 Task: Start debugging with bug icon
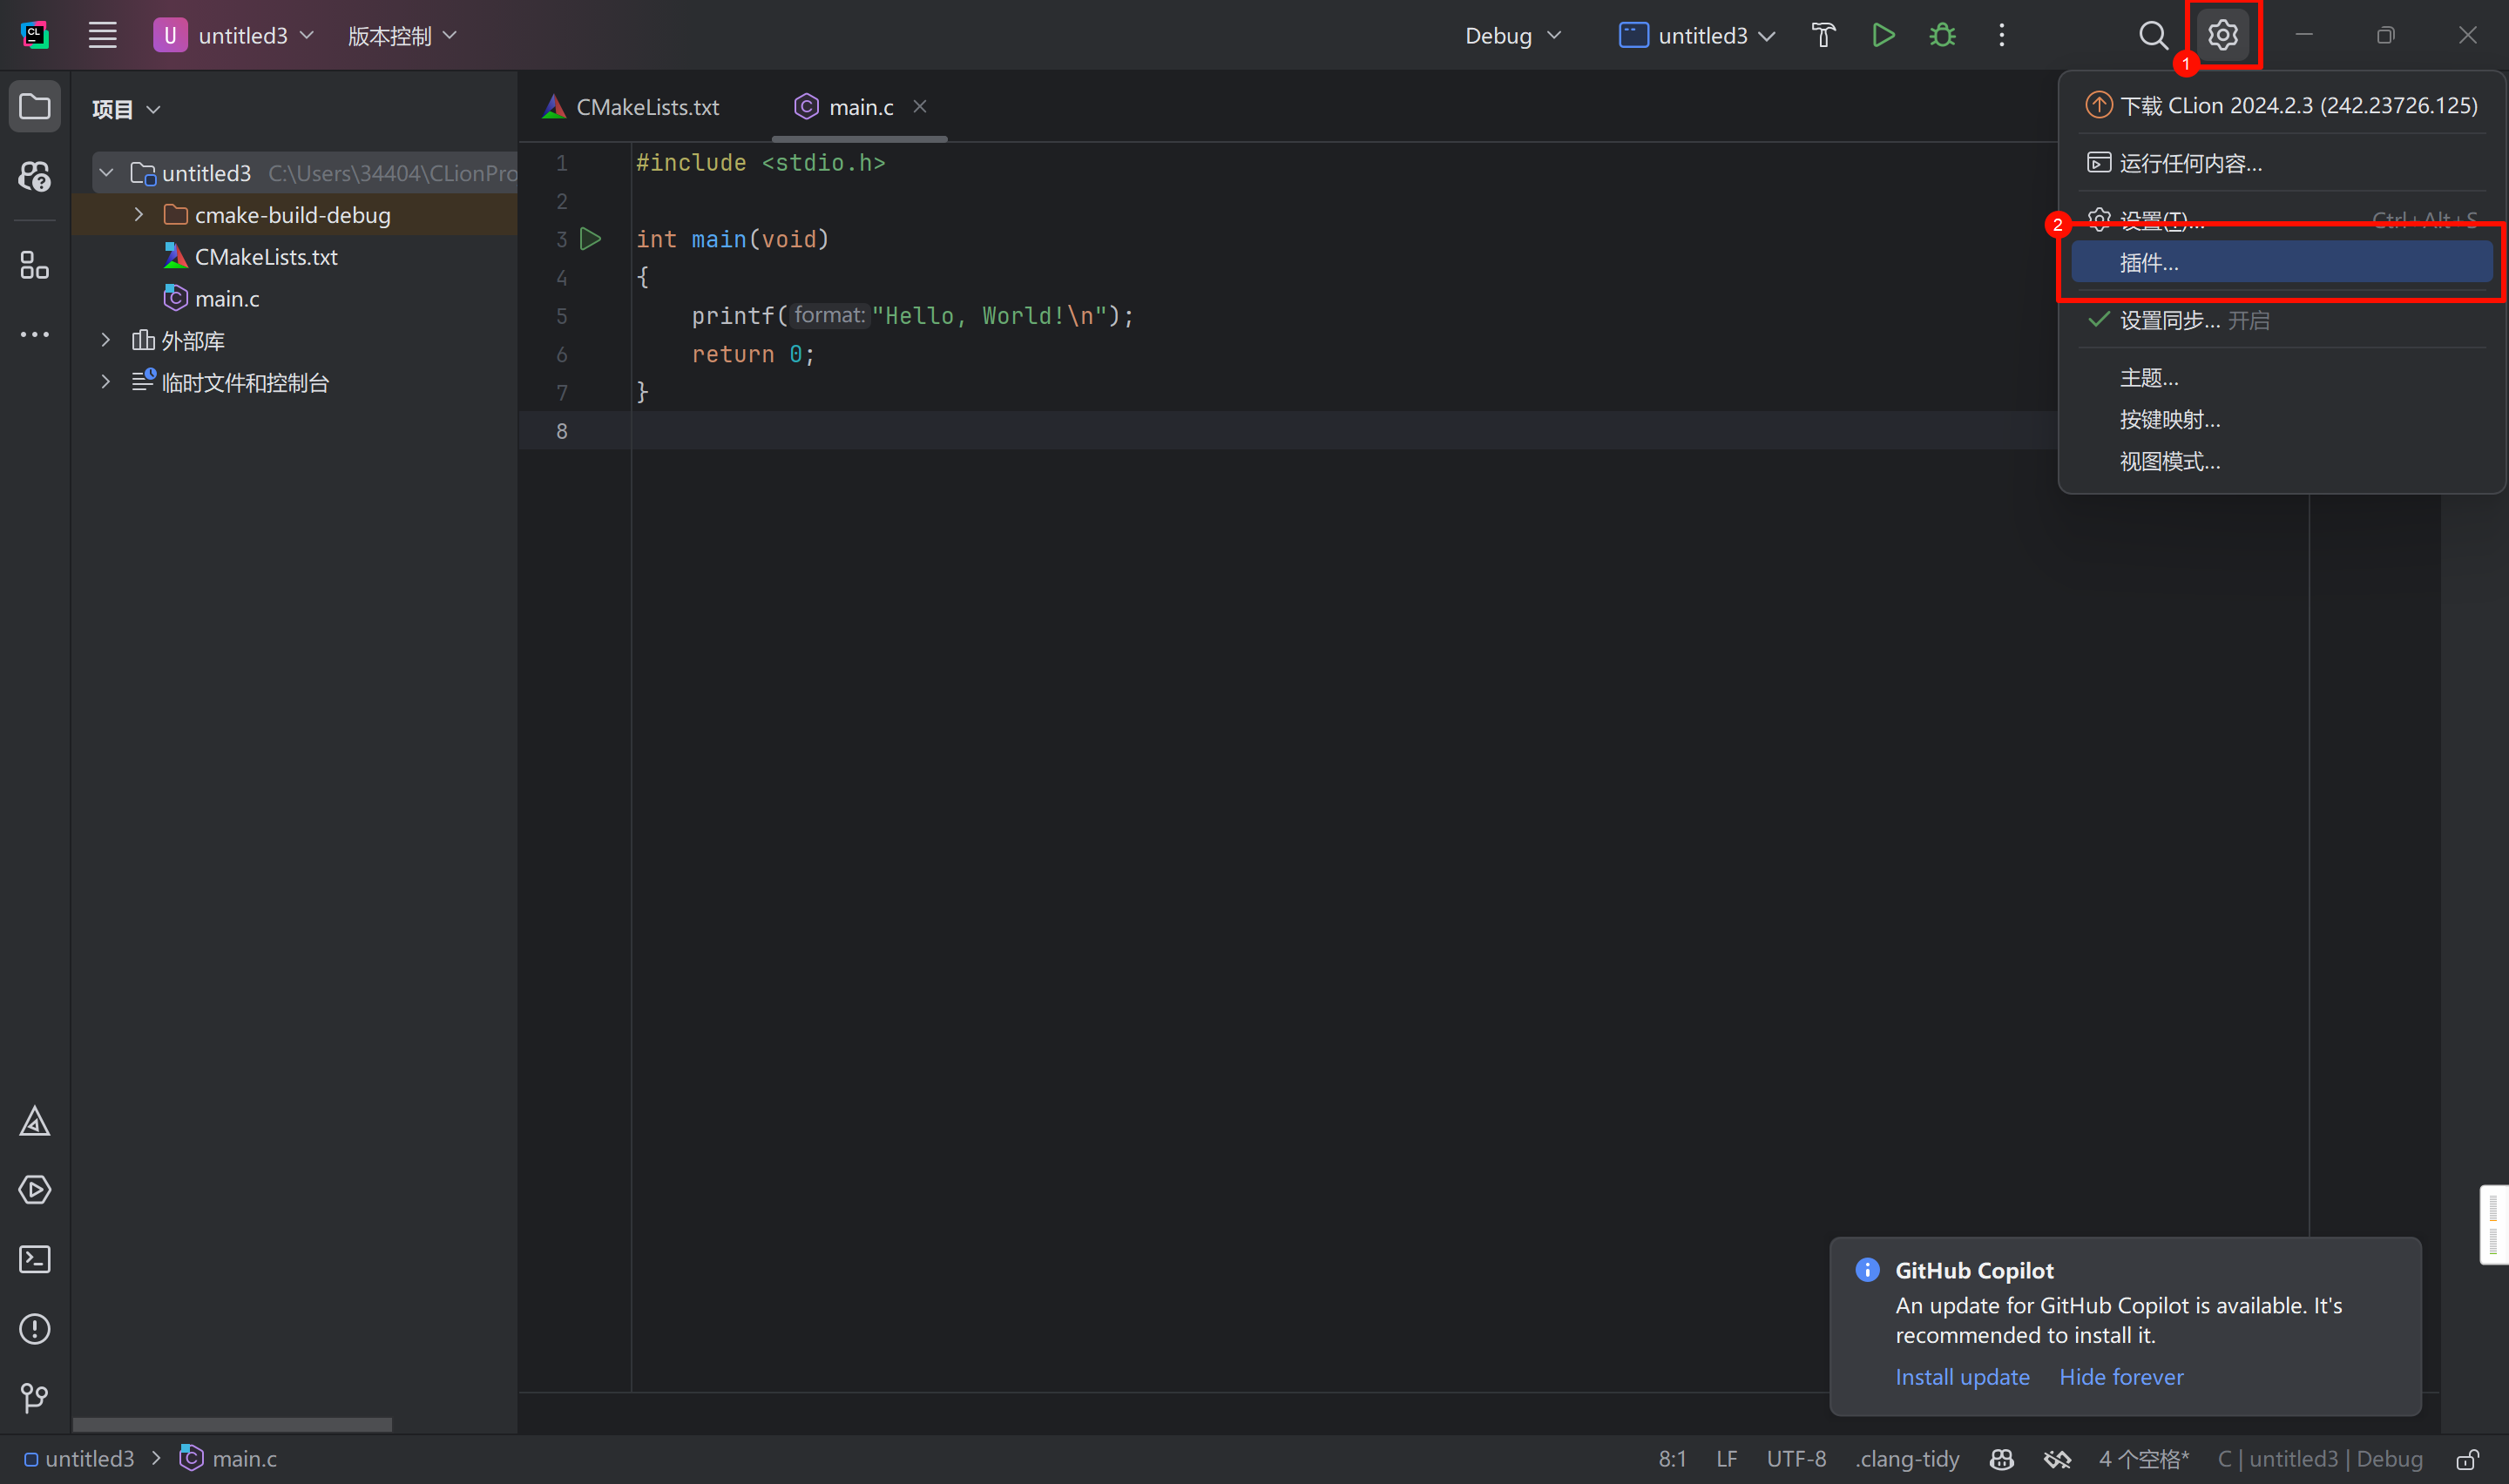[1943, 35]
